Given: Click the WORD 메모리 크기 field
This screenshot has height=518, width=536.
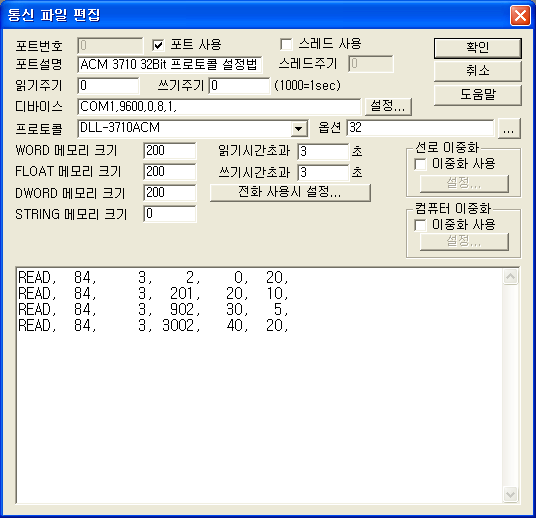Looking at the screenshot, I should coord(170,151).
